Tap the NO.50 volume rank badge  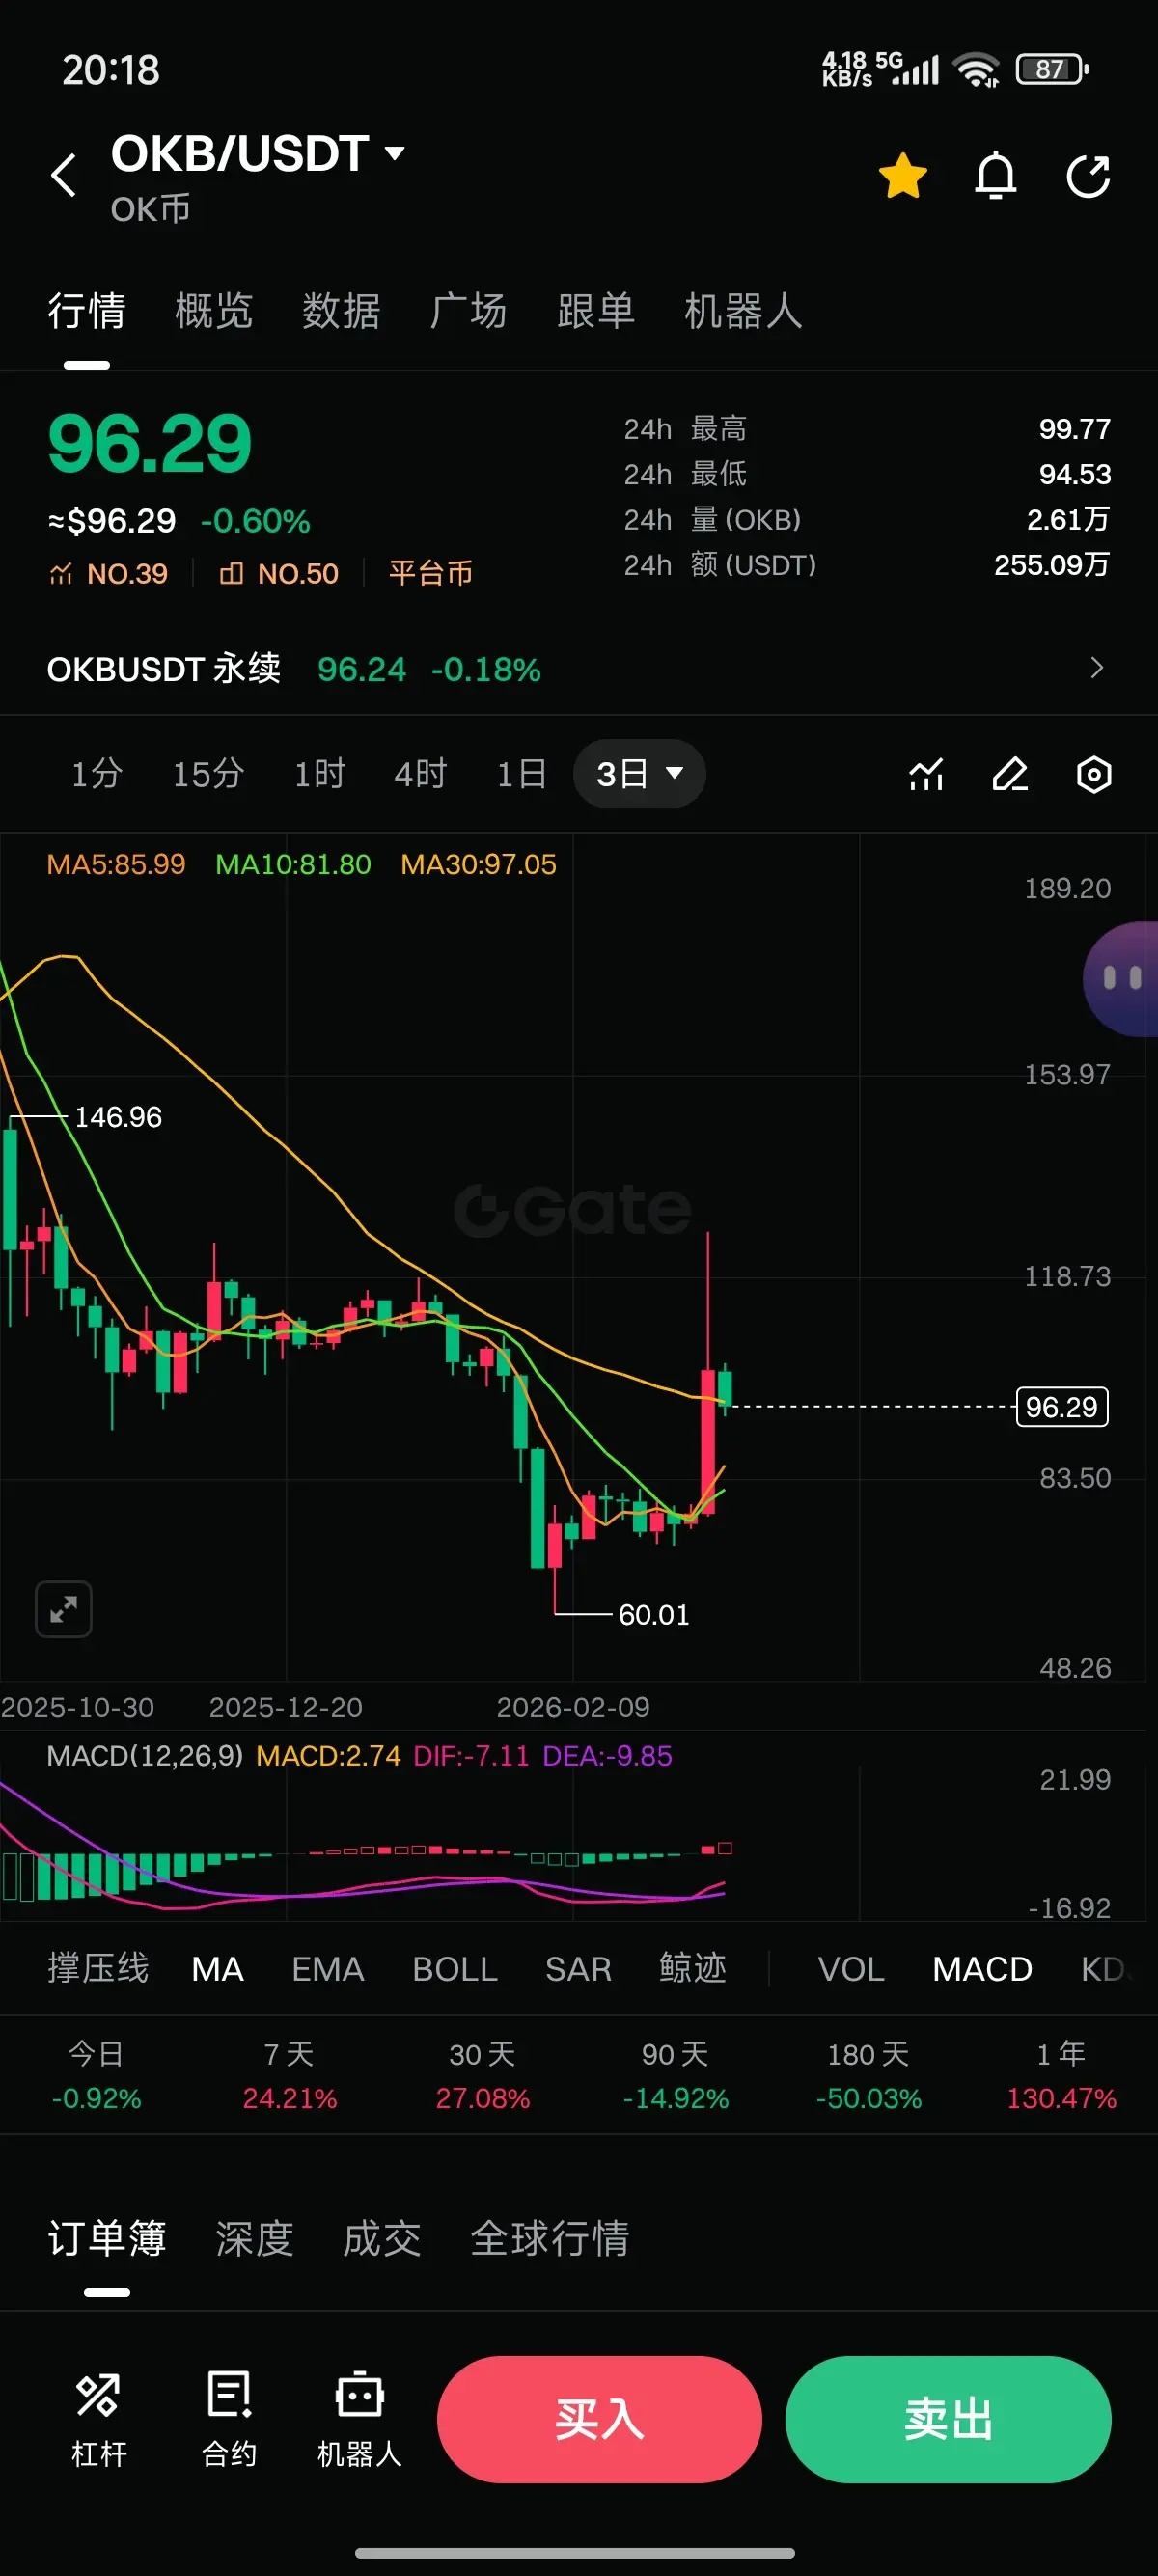(x=279, y=573)
